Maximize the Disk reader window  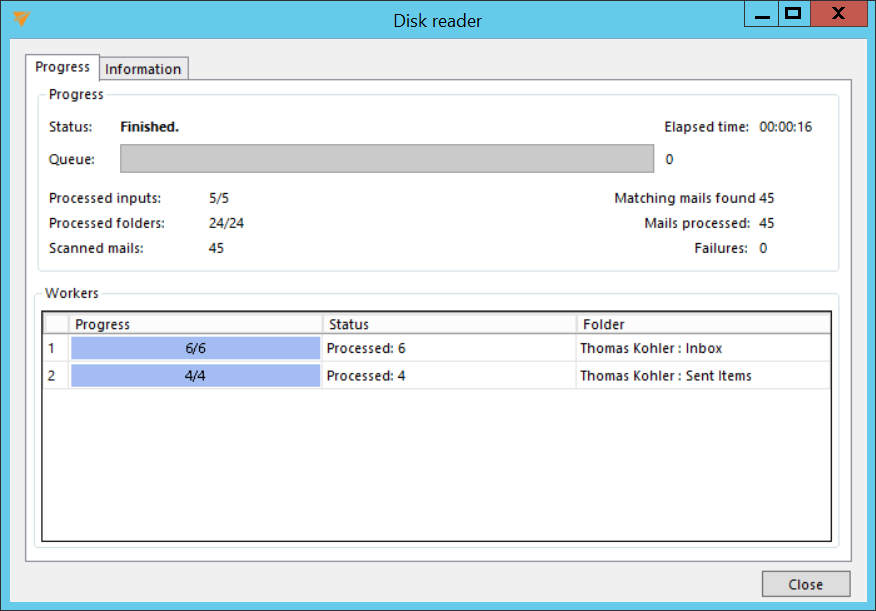tap(794, 15)
